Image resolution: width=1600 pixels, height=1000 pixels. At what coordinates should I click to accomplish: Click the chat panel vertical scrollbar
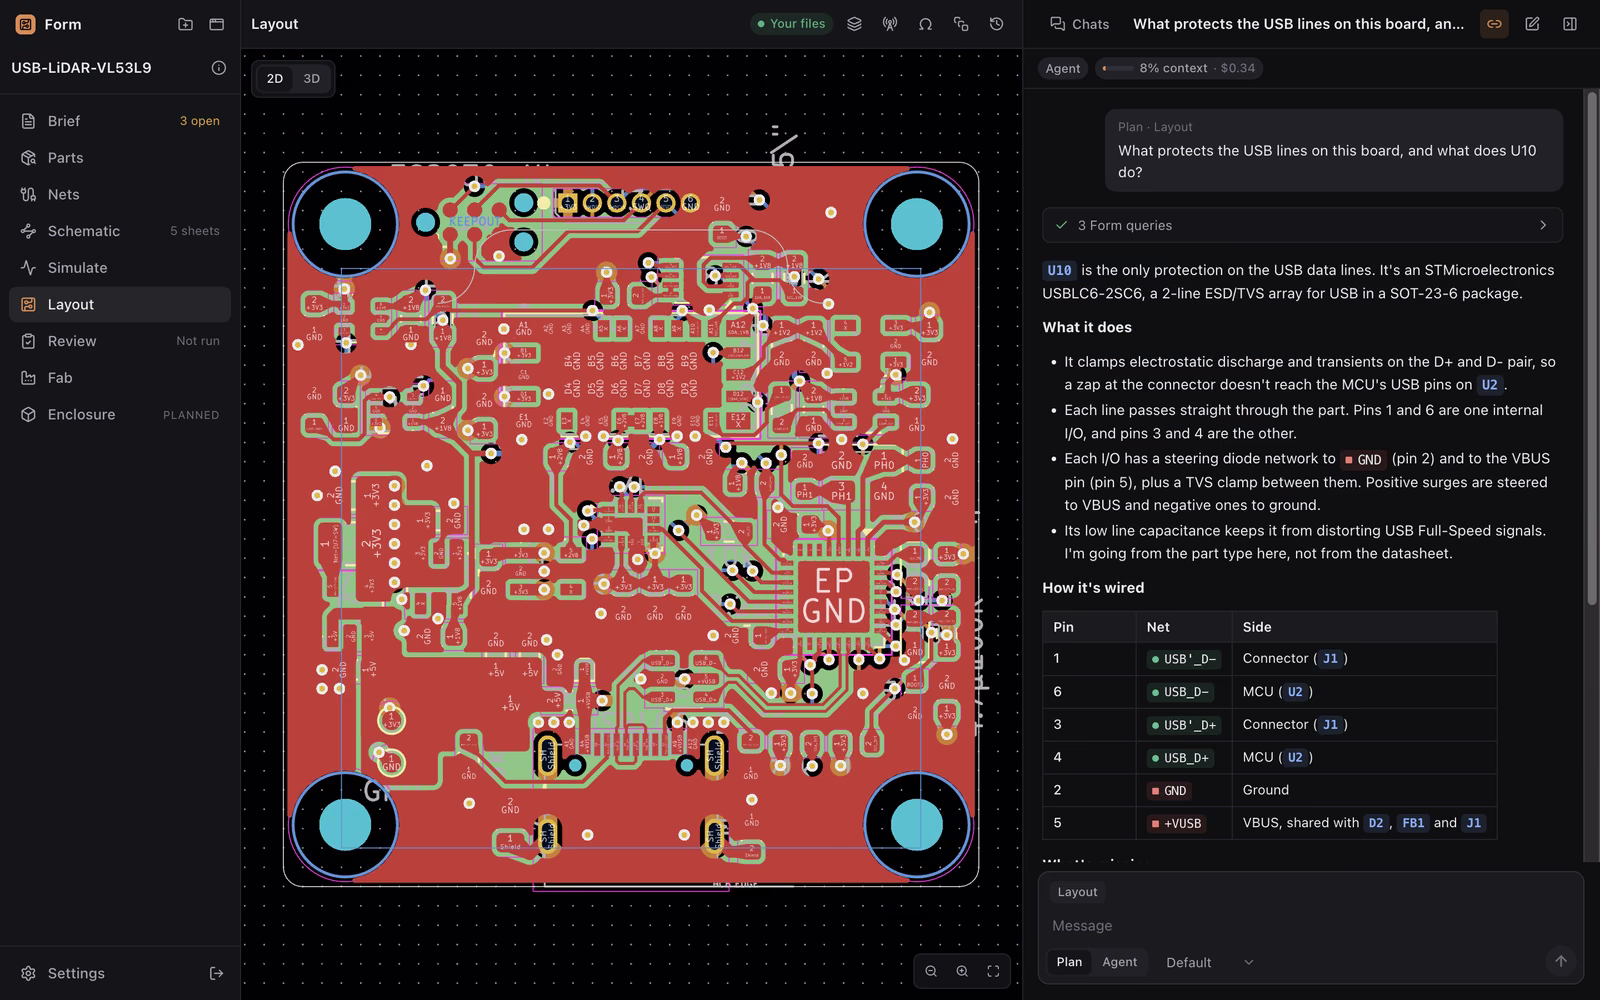pos(1592,348)
